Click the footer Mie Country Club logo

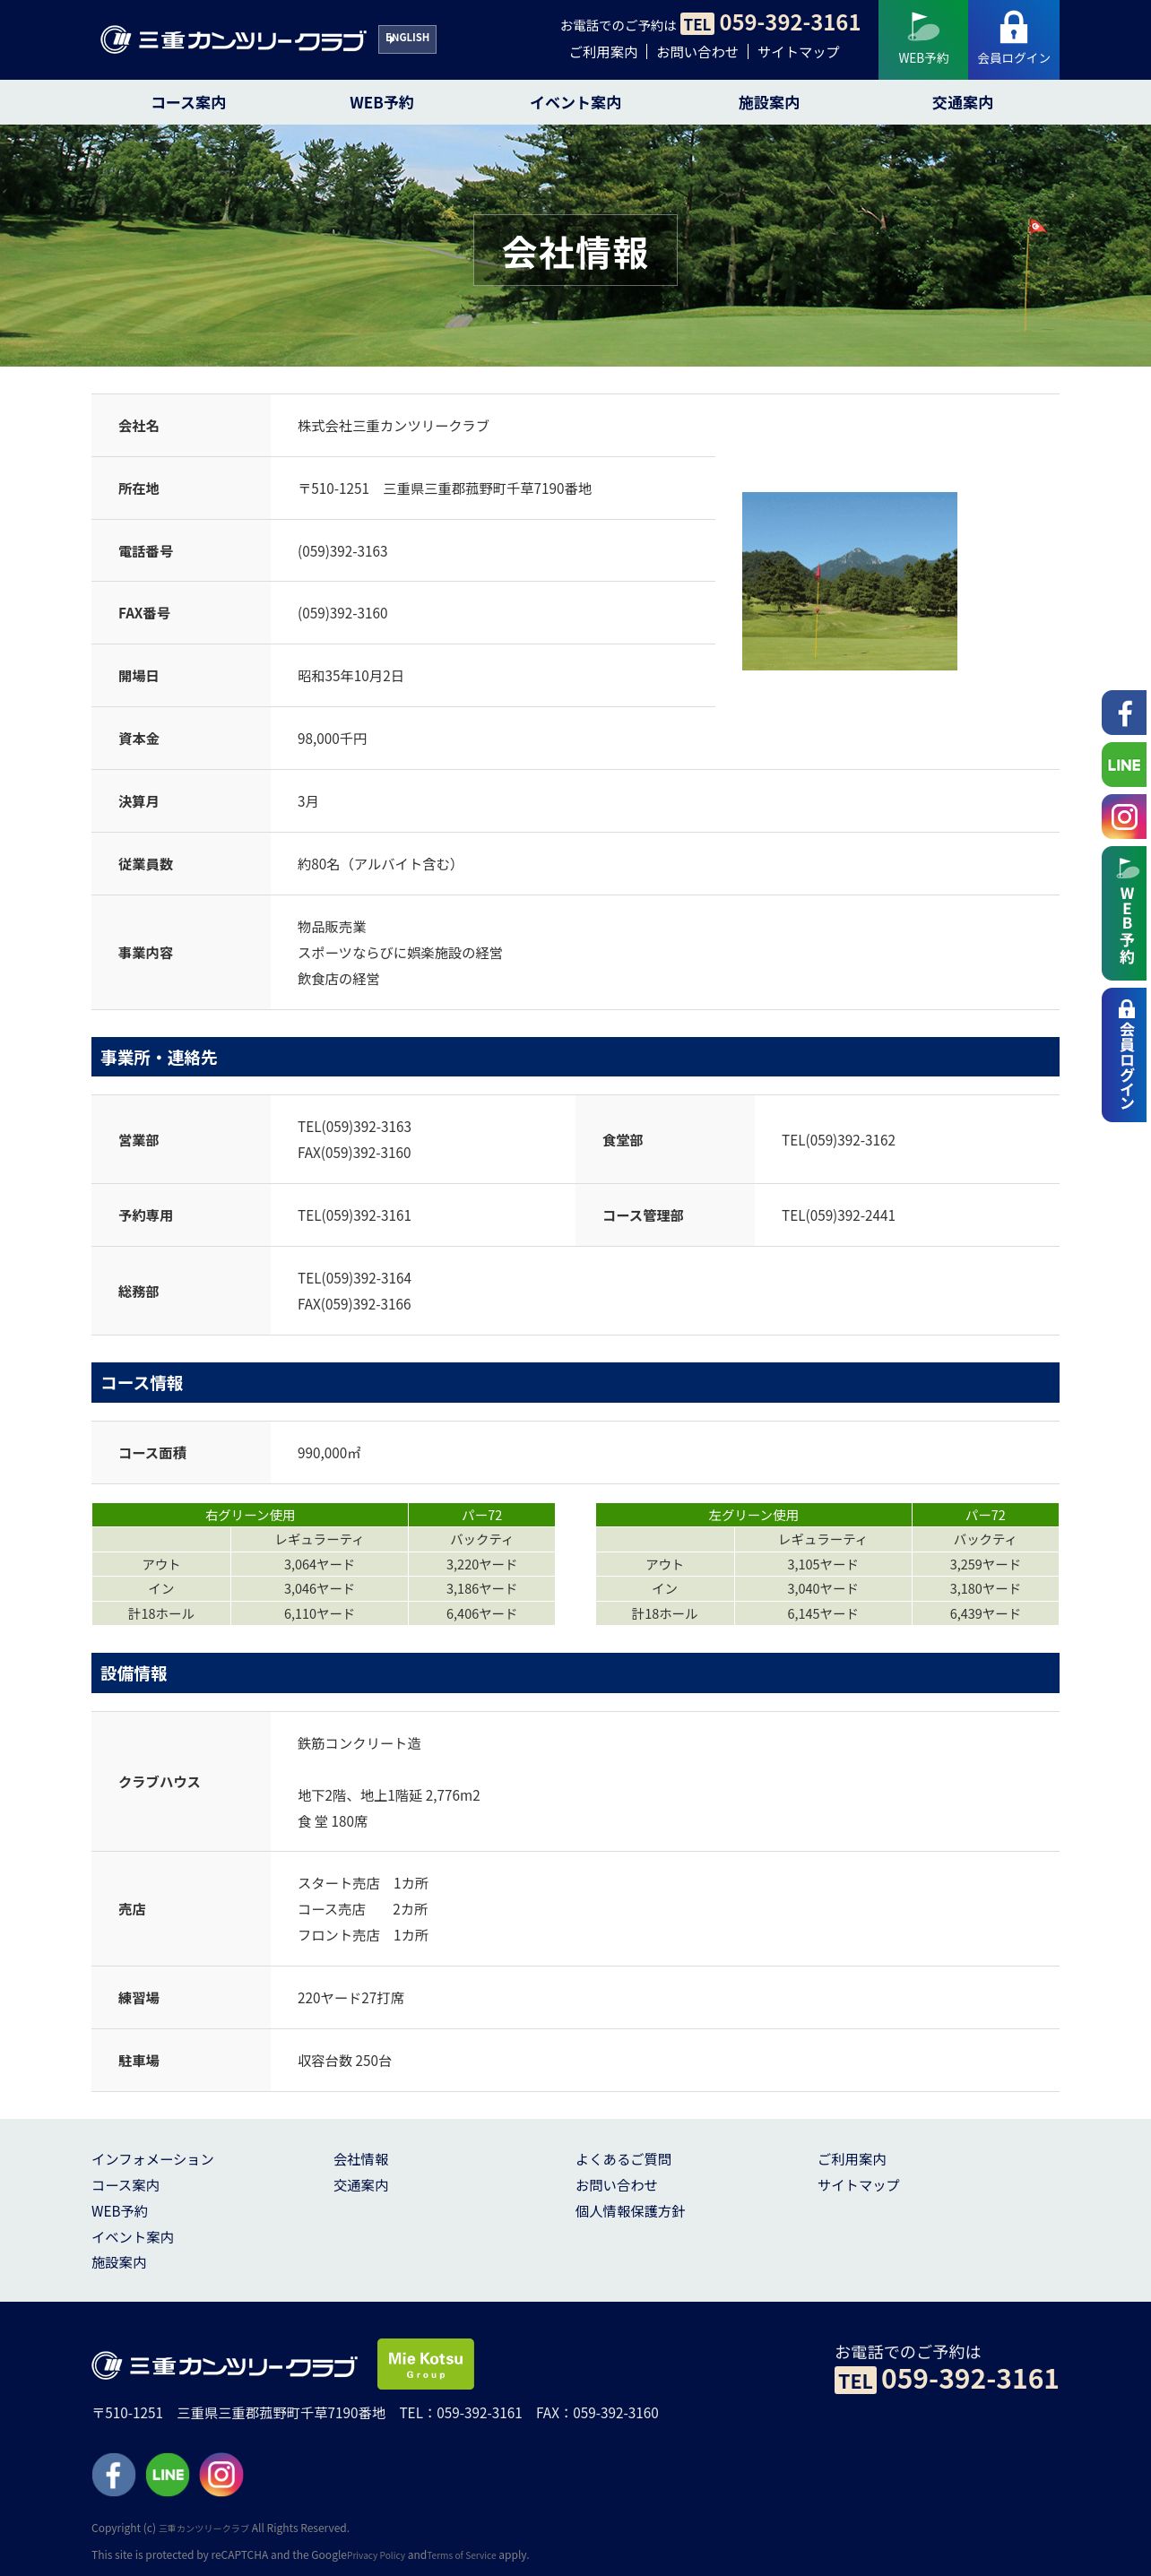coord(224,2365)
